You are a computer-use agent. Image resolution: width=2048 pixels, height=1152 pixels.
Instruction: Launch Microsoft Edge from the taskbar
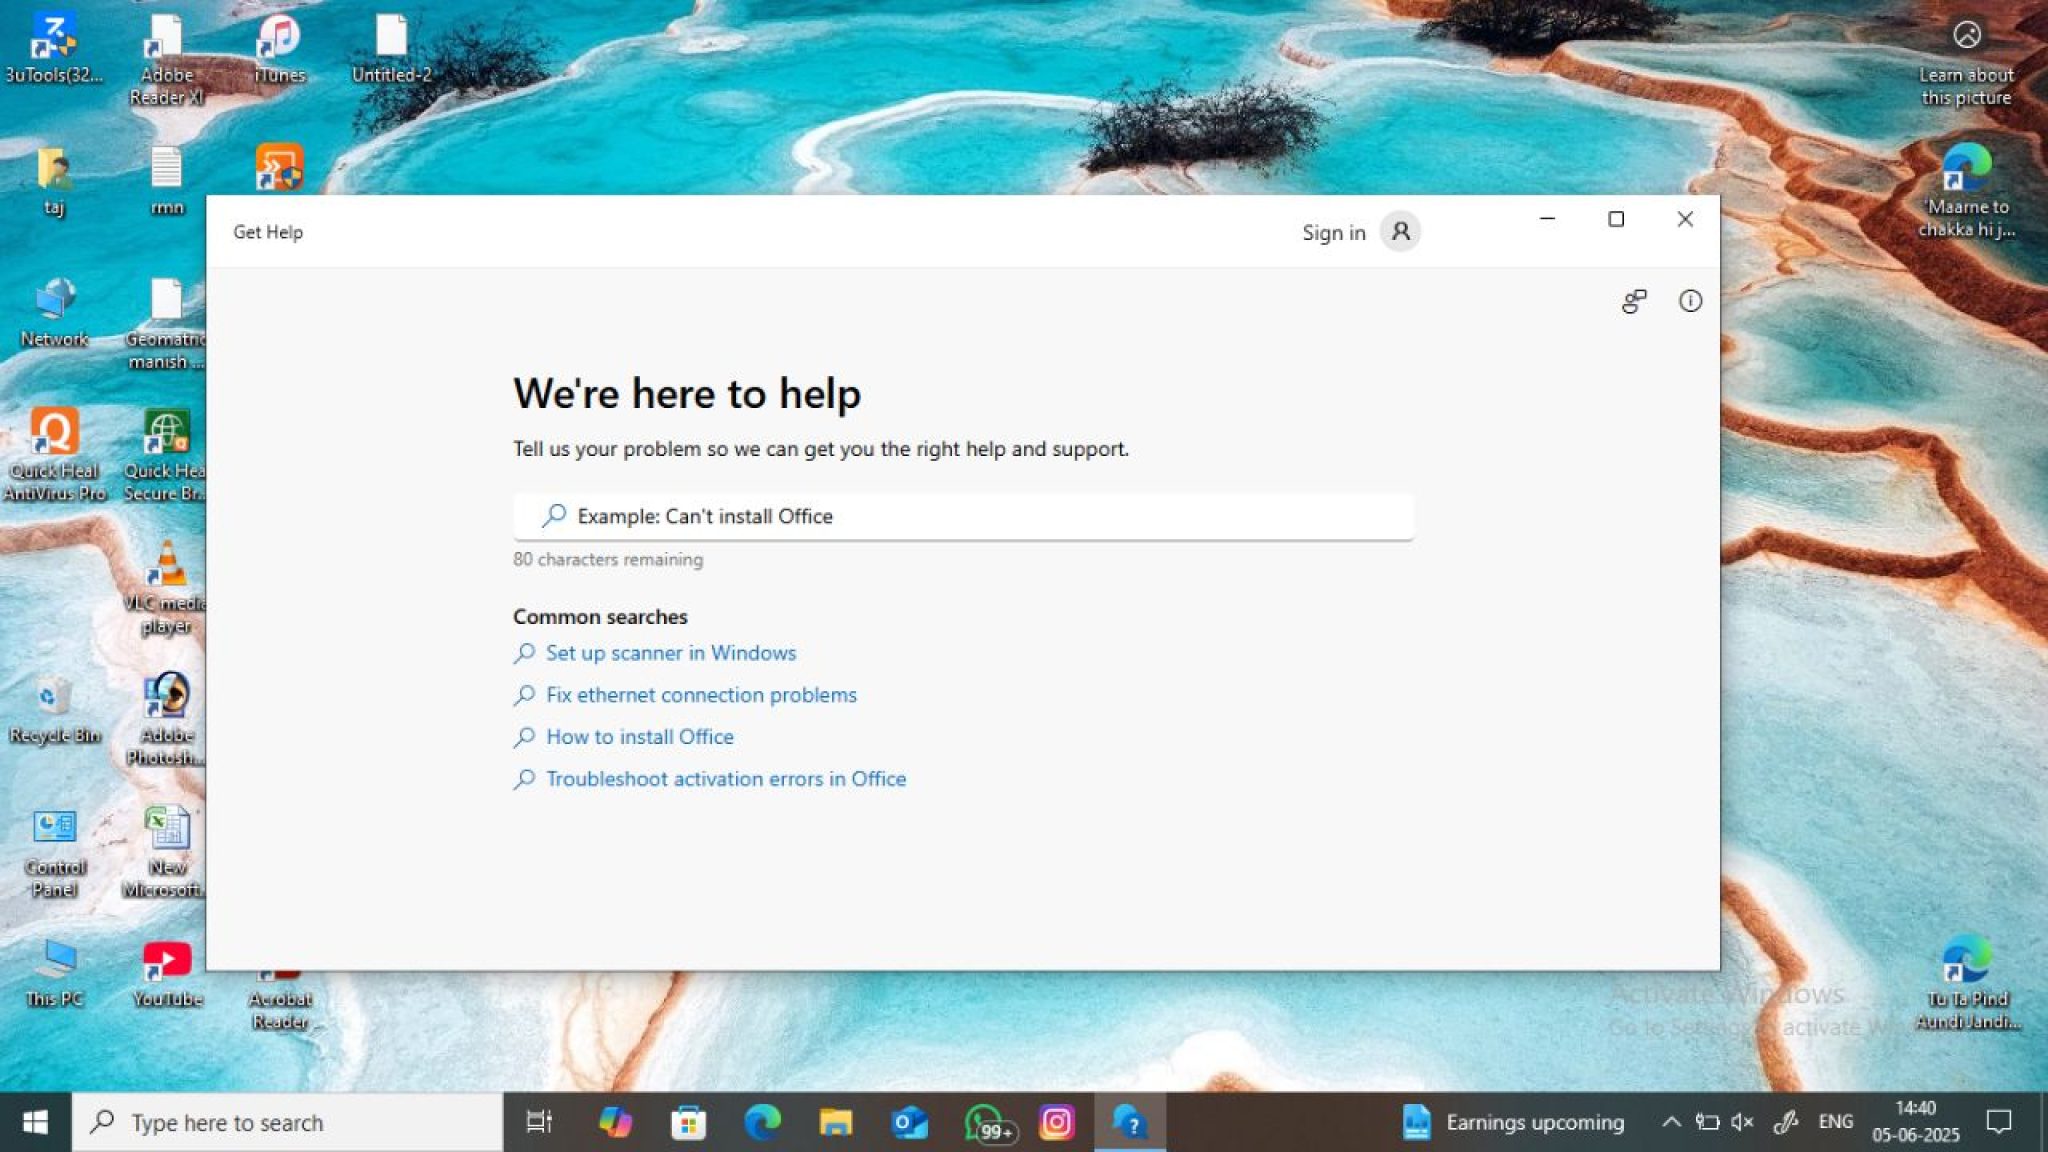(x=762, y=1122)
